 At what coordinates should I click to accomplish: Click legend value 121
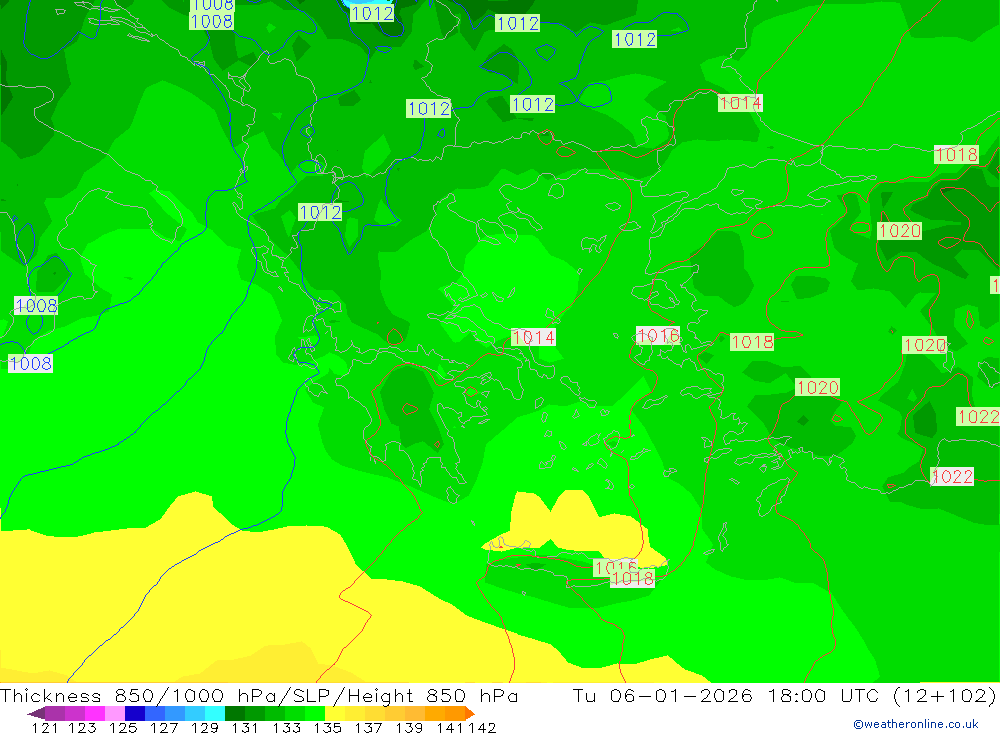[x=45, y=727]
